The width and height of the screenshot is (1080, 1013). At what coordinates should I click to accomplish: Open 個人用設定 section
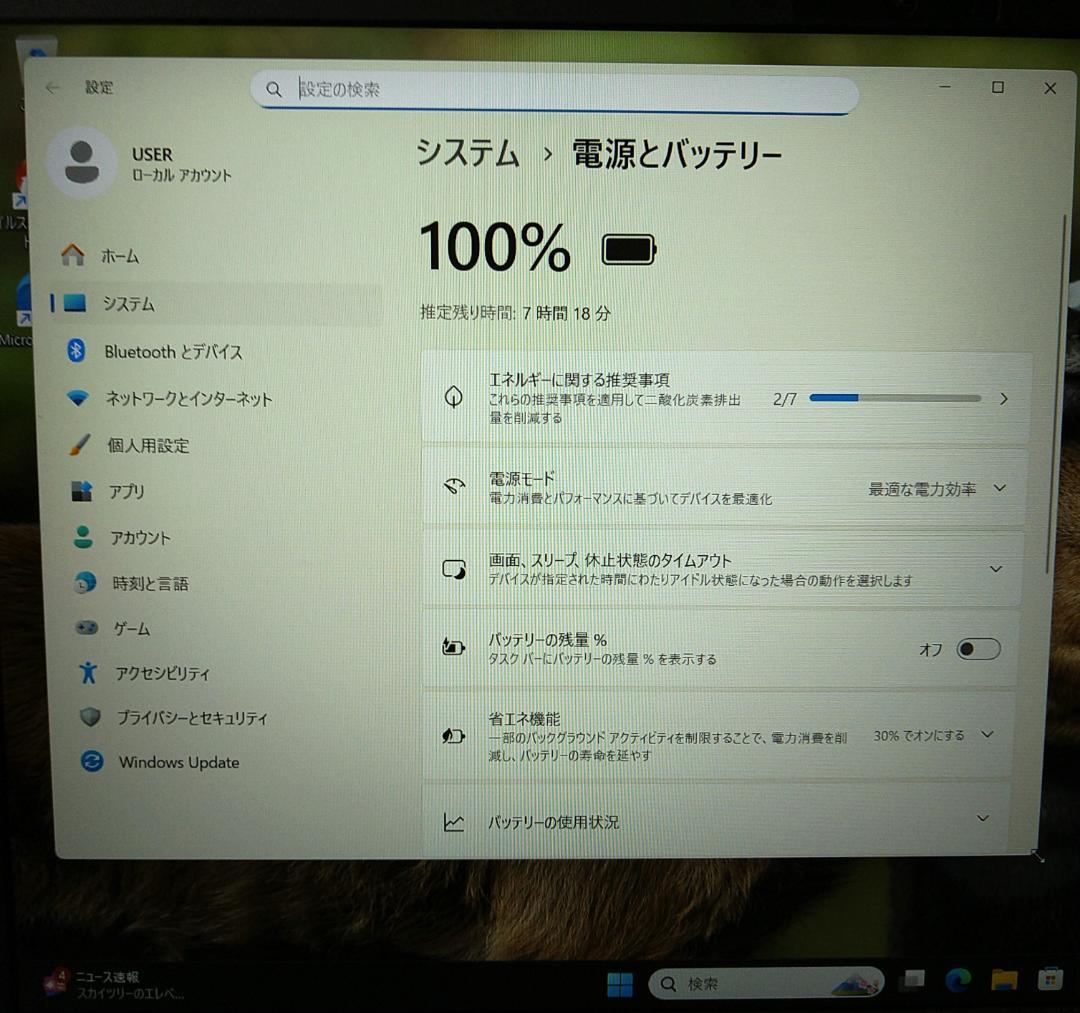coord(150,445)
